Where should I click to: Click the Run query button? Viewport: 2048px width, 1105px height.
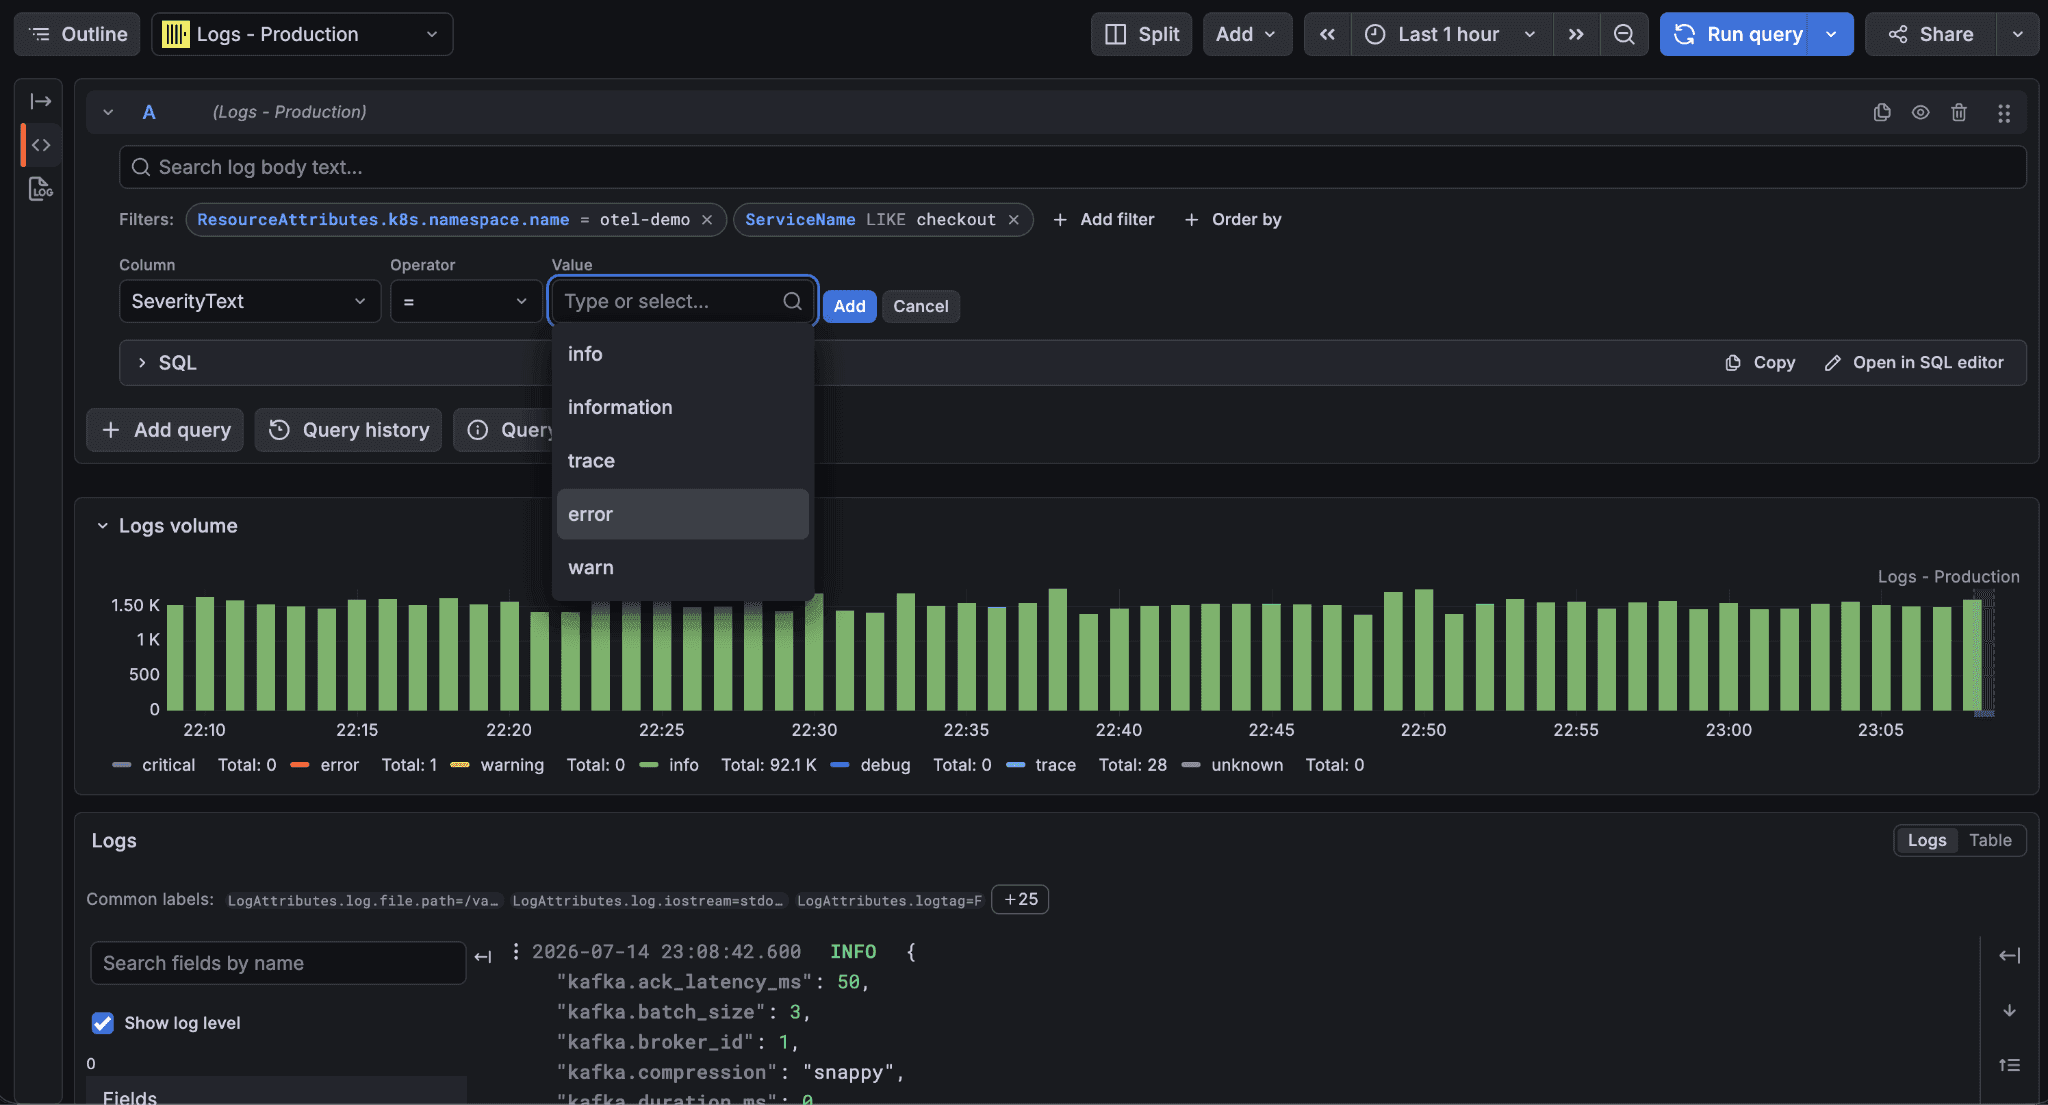(x=1736, y=34)
